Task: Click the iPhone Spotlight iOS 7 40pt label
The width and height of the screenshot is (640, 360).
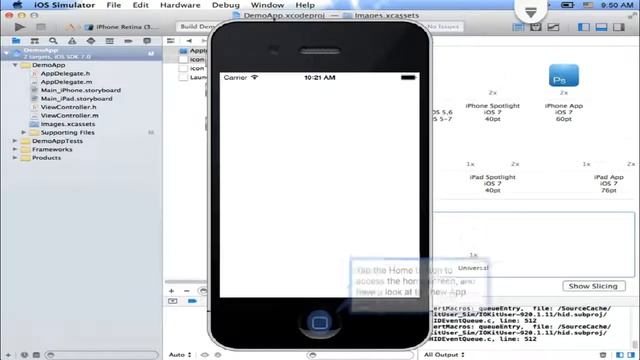Action: (492, 112)
